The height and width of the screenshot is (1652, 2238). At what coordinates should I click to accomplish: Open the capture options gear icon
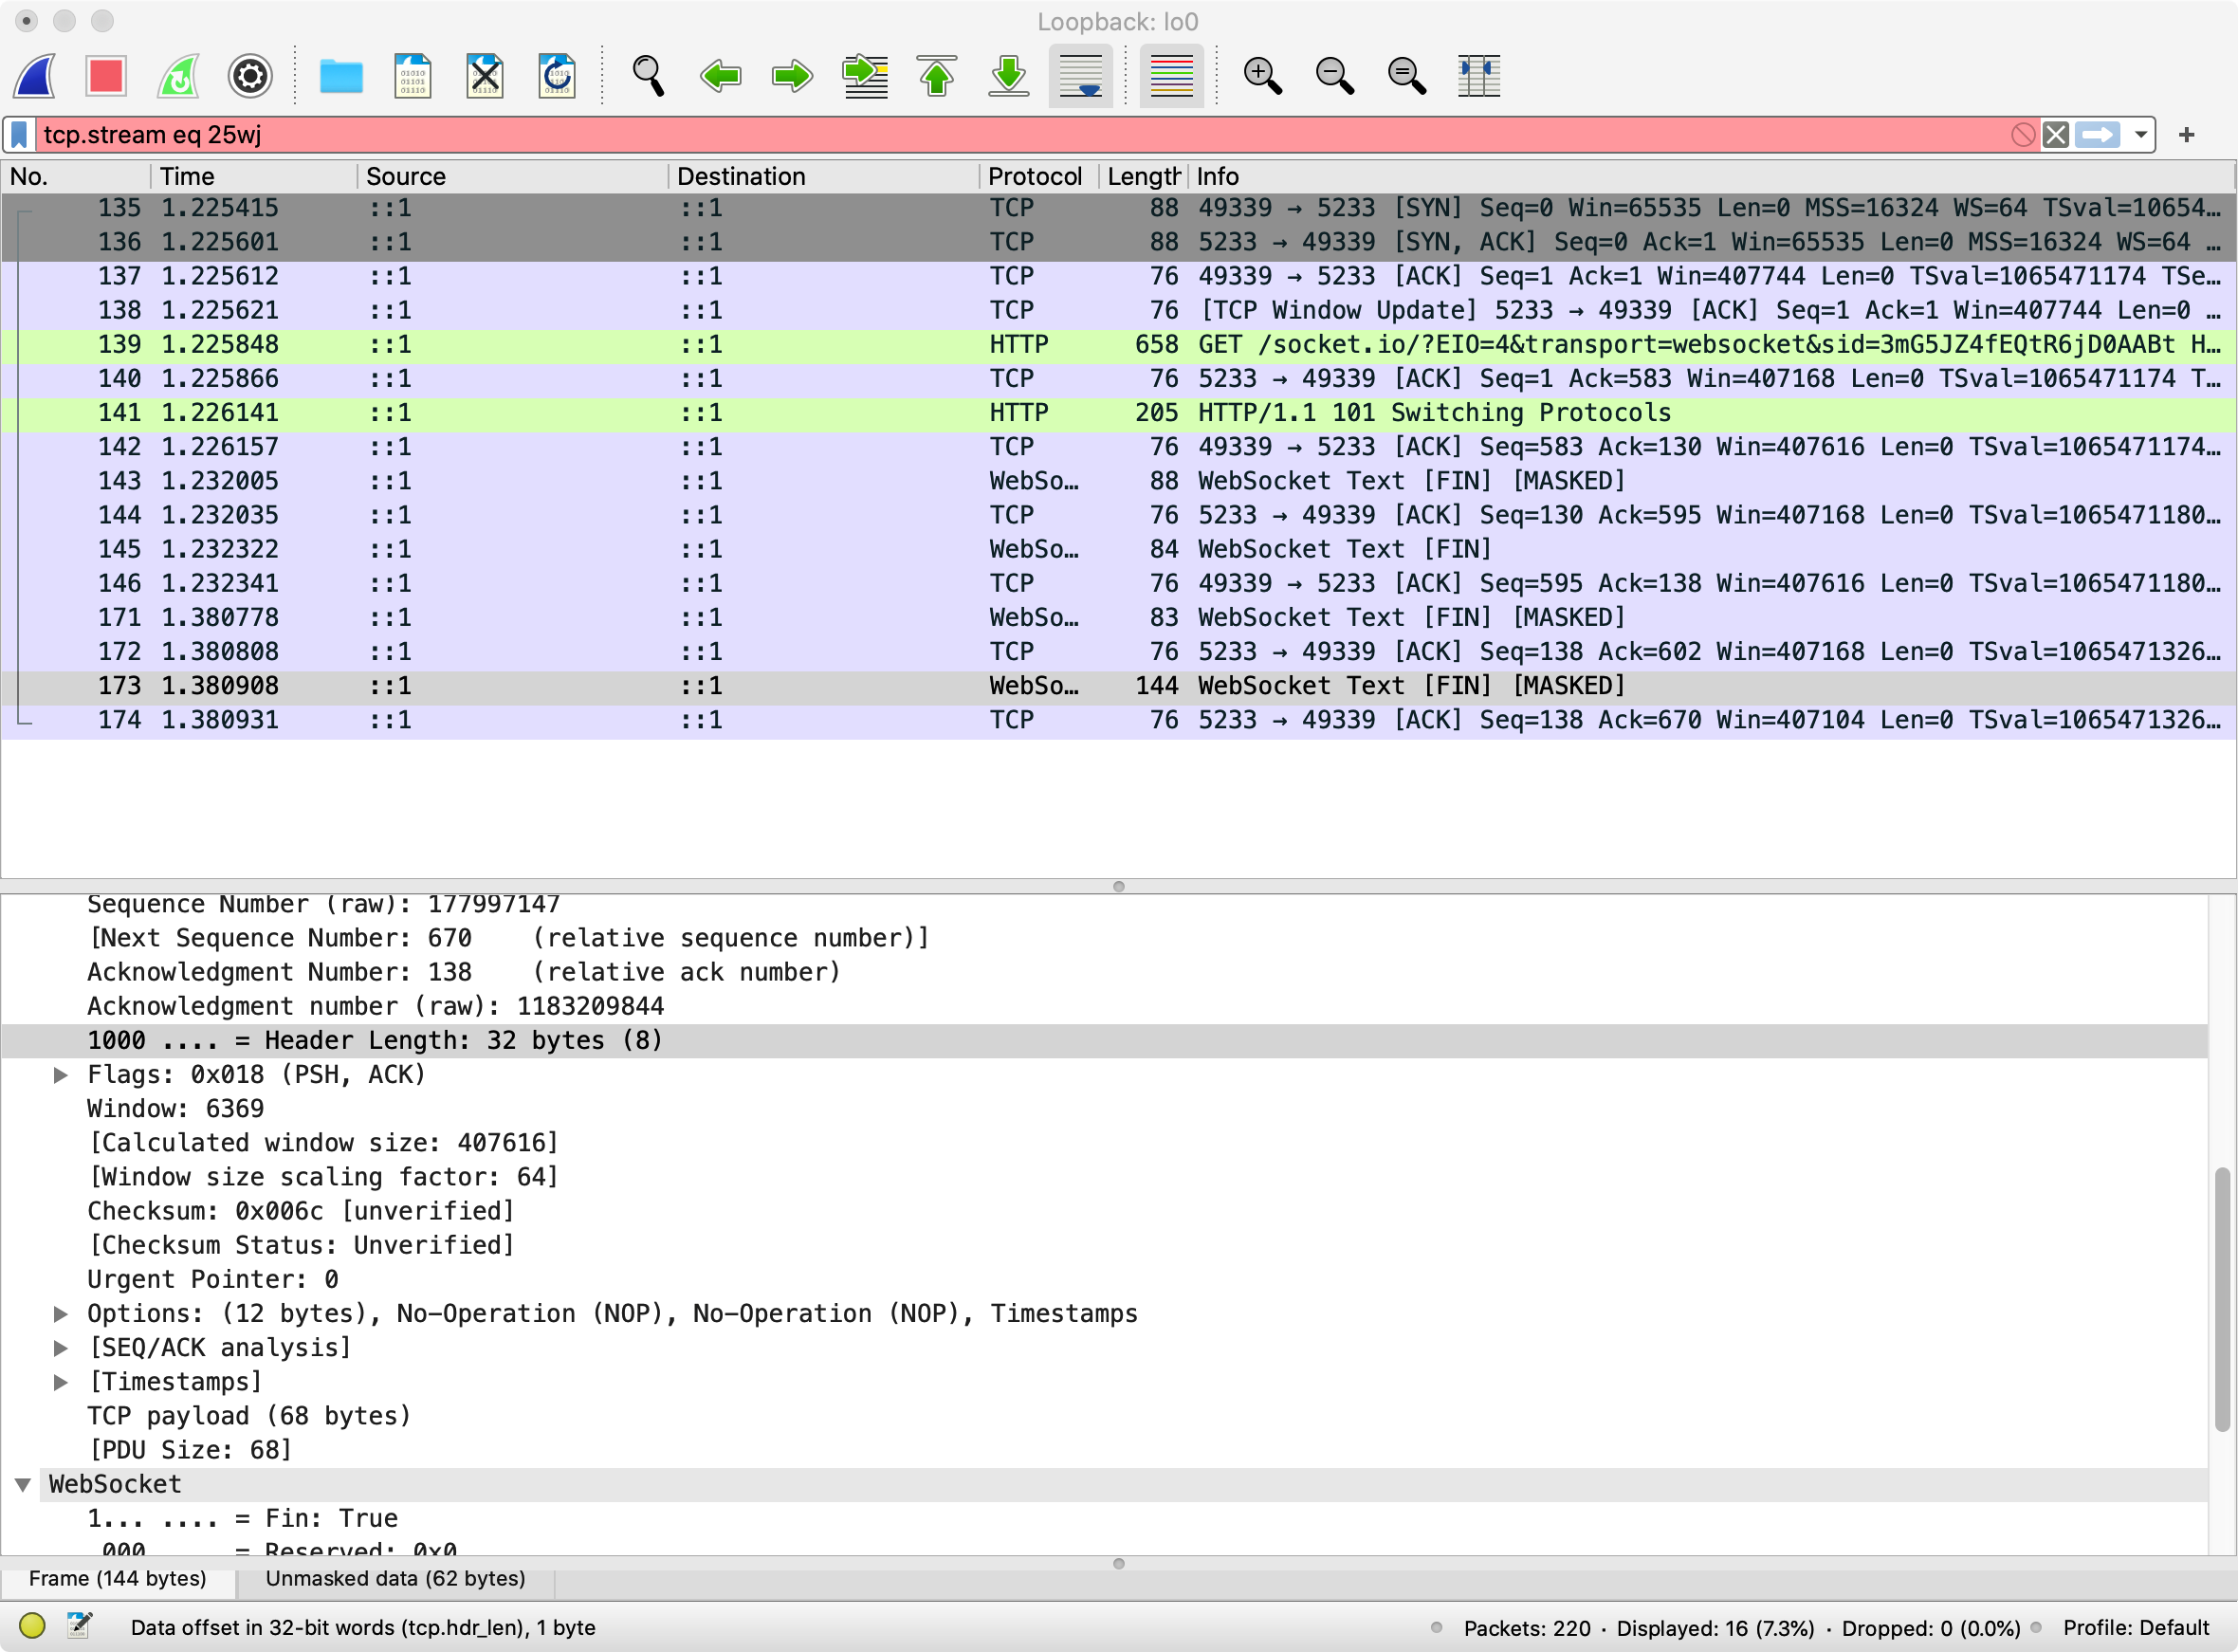[x=250, y=76]
